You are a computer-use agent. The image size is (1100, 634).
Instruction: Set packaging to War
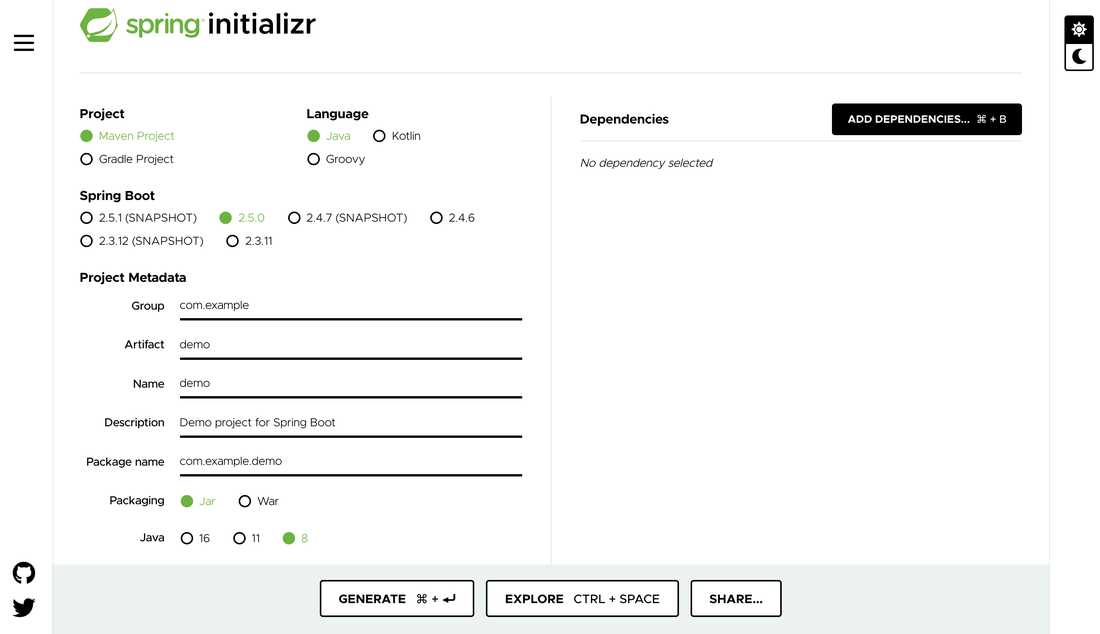click(259, 501)
